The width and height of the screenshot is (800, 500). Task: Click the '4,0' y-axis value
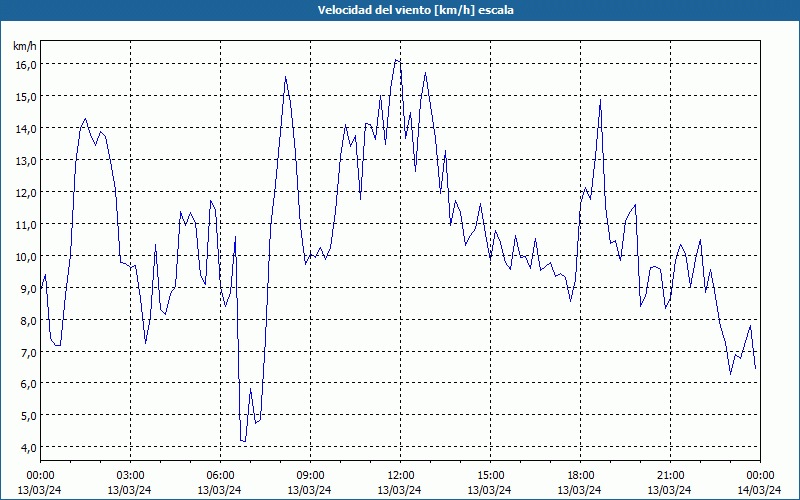click(28, 447)
